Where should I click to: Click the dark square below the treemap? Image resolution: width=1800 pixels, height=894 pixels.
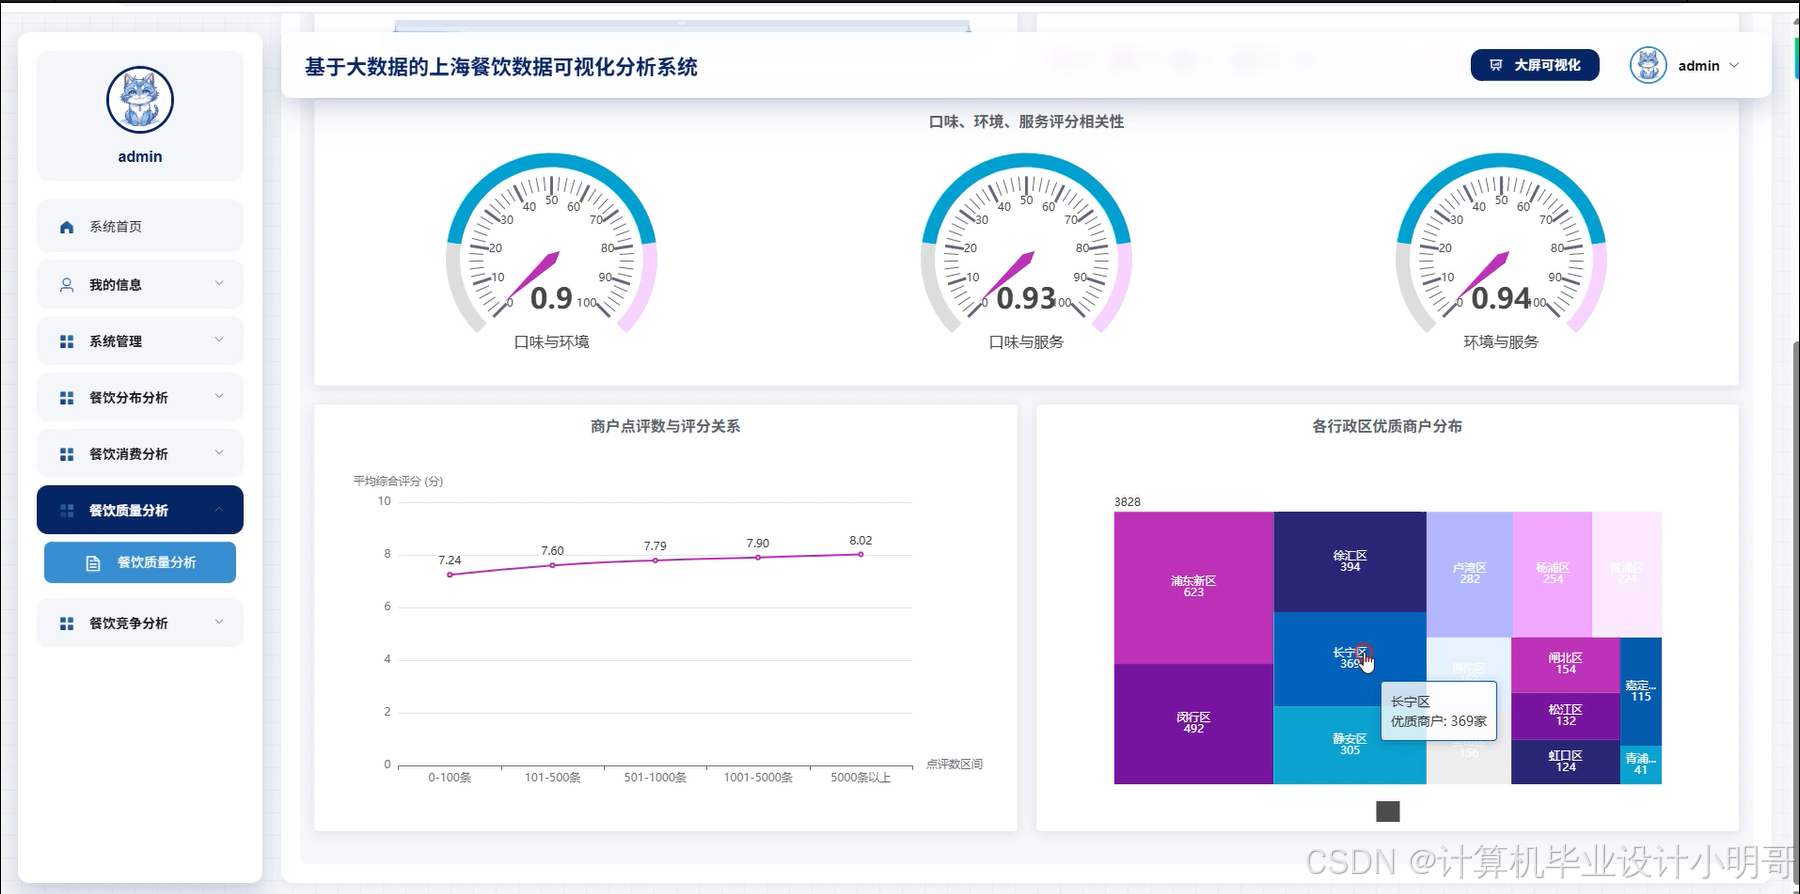tap(1388, 811)
